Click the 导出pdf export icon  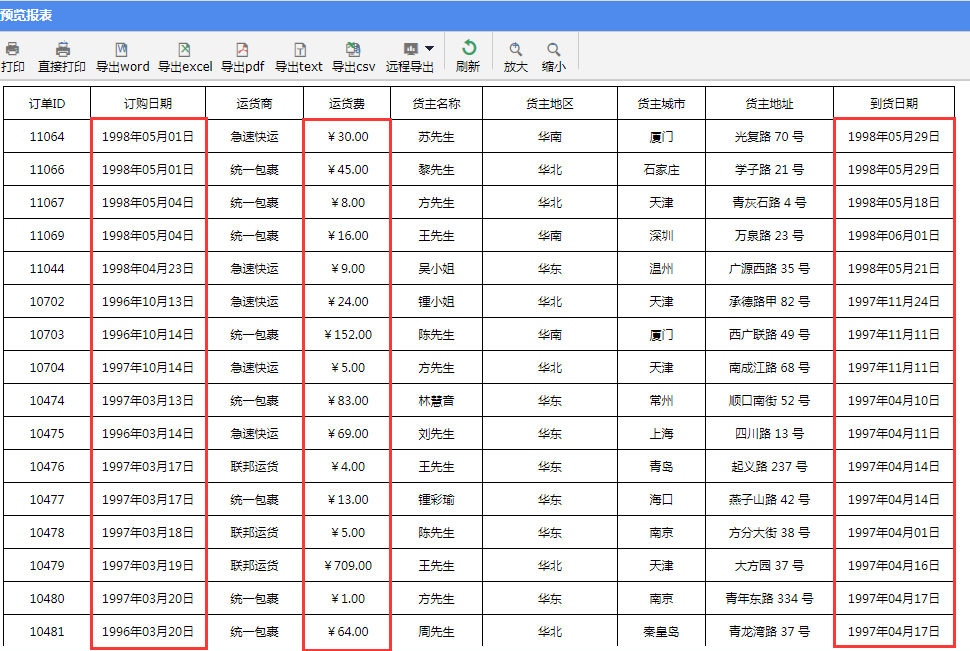(242, 49)
